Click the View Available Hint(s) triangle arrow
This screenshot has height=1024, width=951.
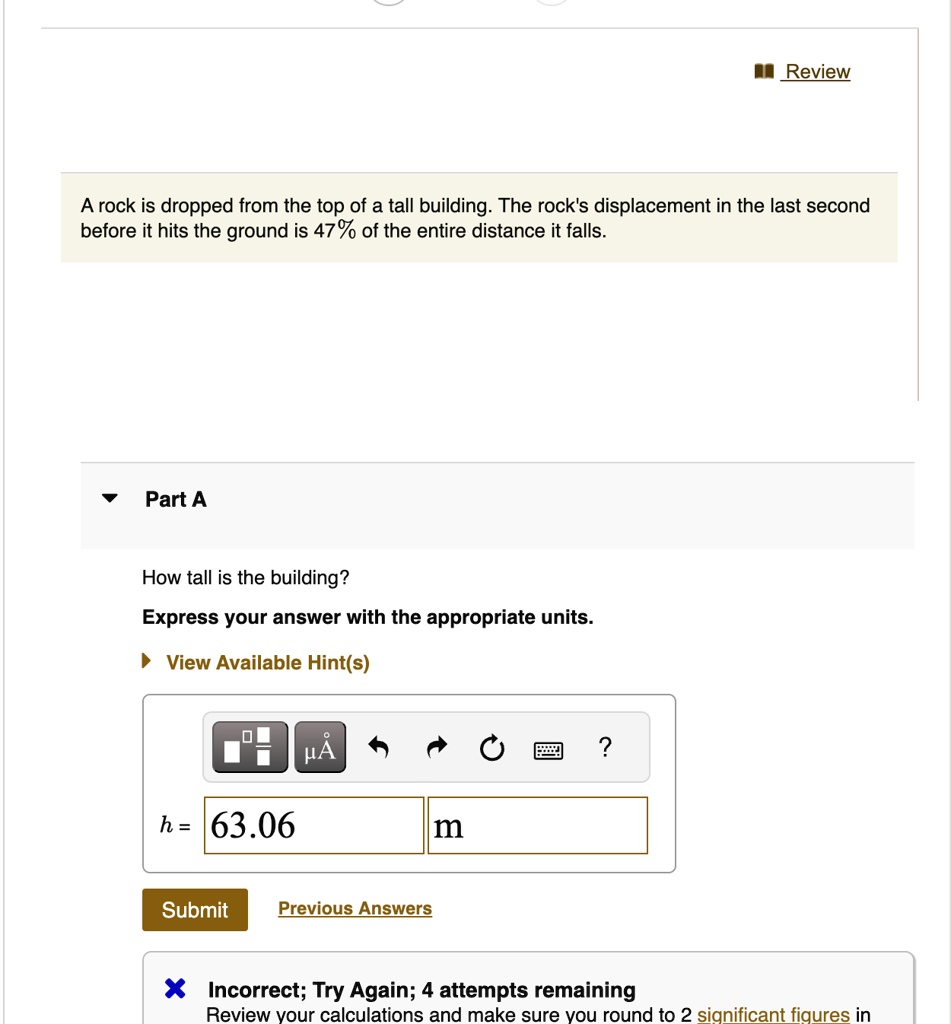146,661
